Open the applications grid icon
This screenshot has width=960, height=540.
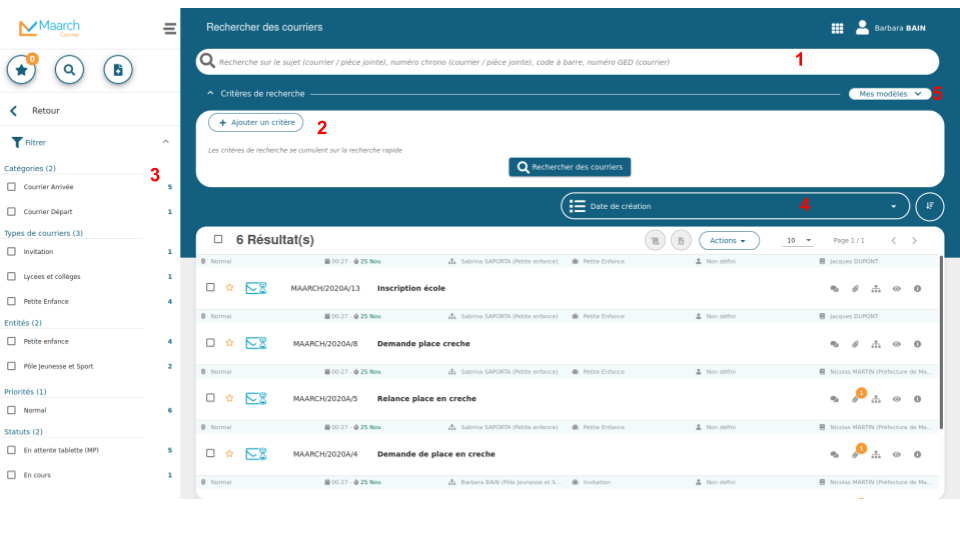pyautogui.click(x=837, y=28)
